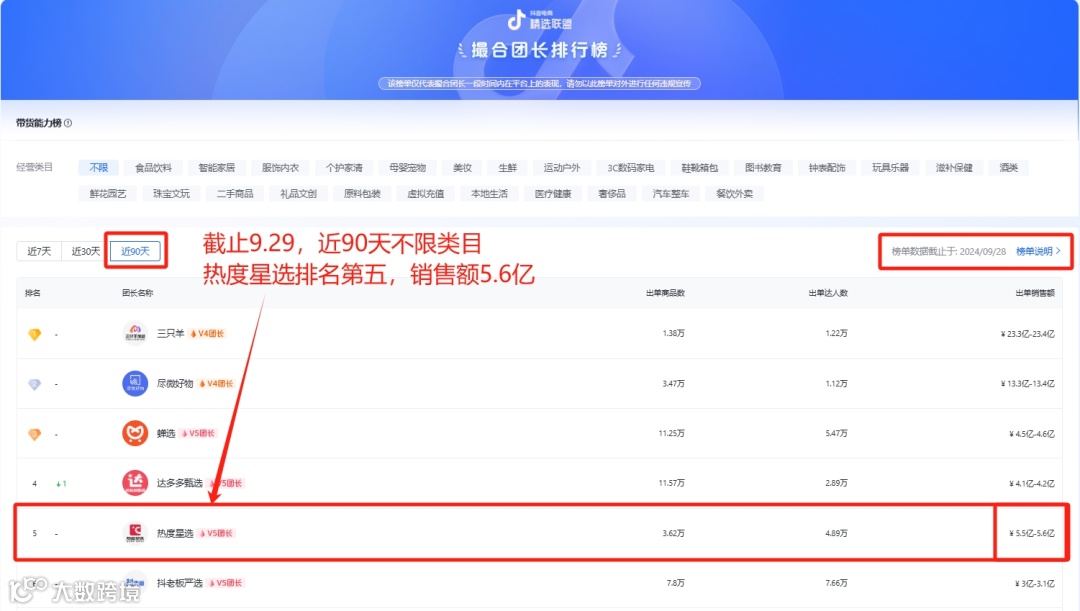The height and width of the screenshot is (611, 1080).
Task: Click the 三只羊 team name
Action: 170,333
